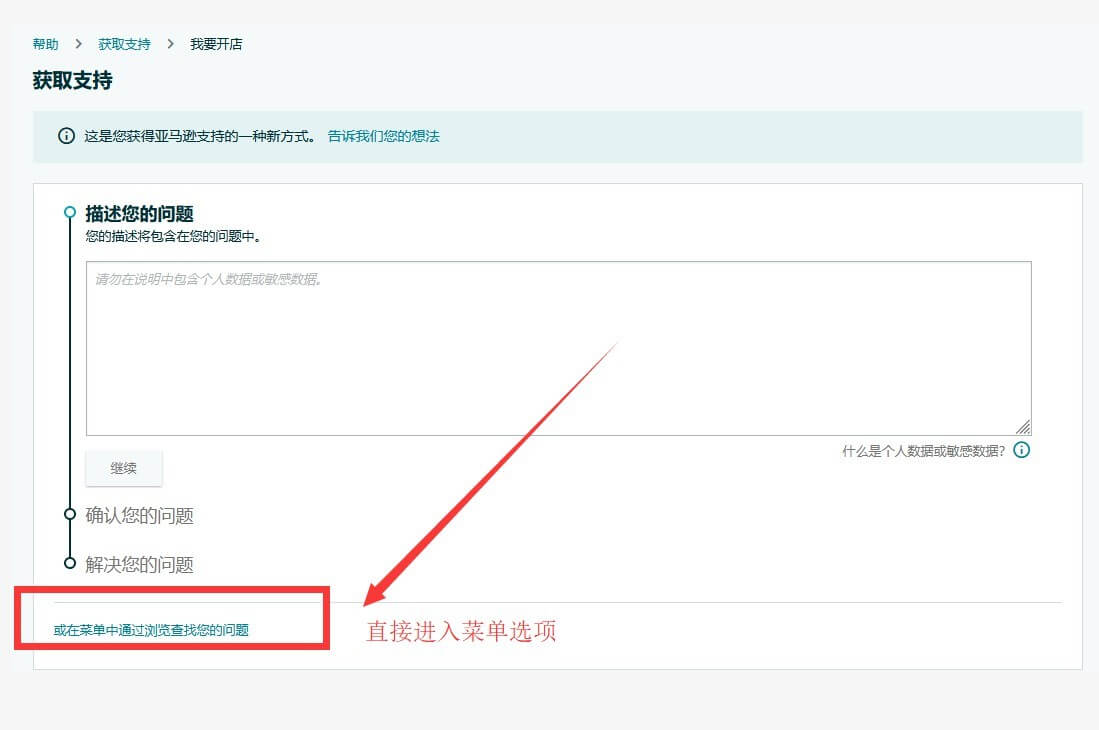
Task: Click the 描述您的问题 step circle marker
Action: pos(70,212)
